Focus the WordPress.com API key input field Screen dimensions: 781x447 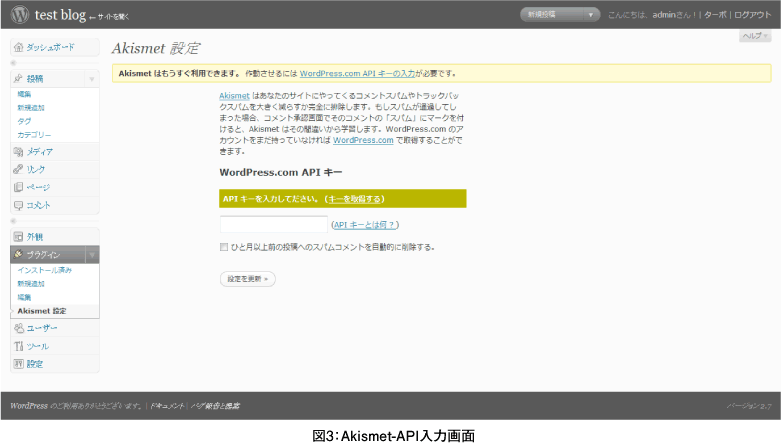[x=273, y=224]
